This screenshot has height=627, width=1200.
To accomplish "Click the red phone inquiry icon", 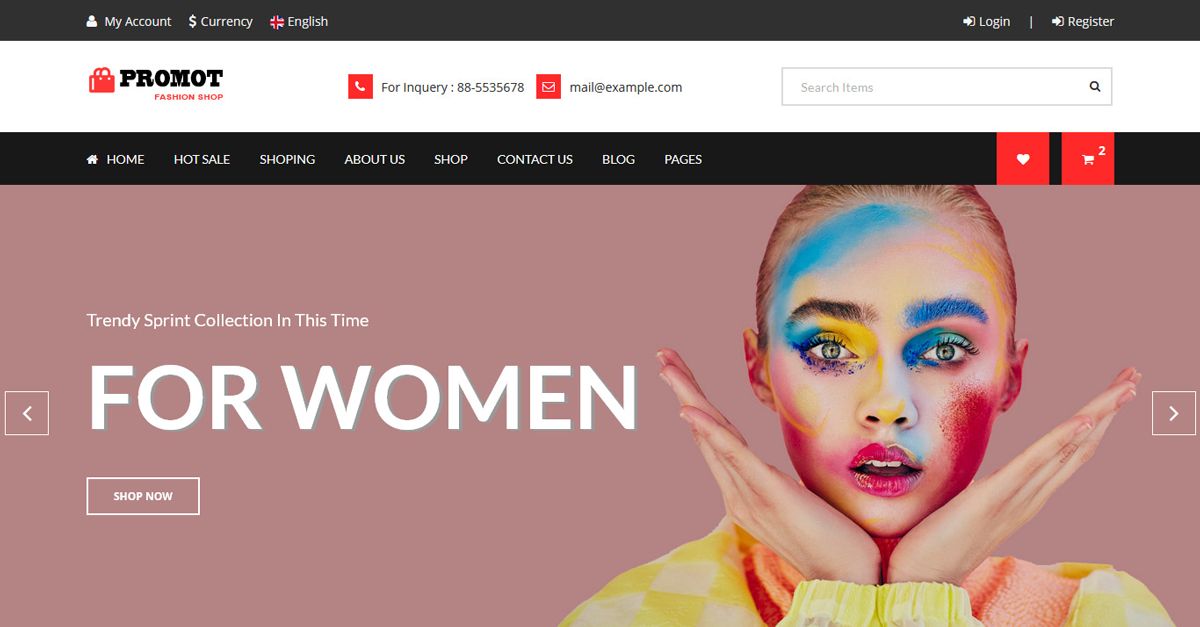I will point(360,87).
